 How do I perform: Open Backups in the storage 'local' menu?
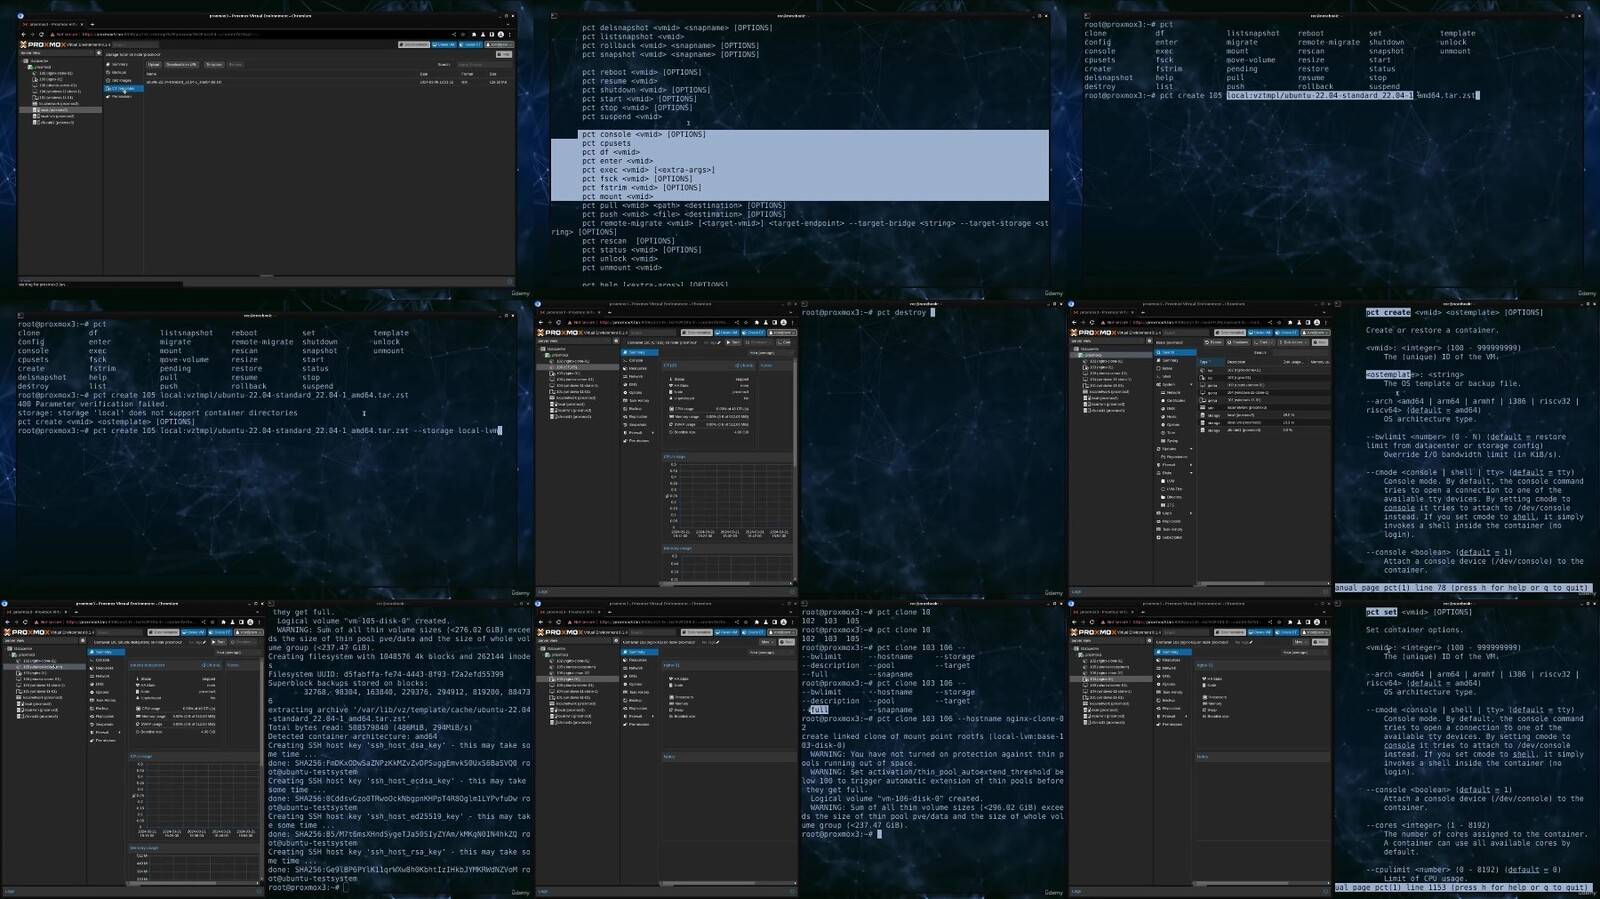tap(118, 72)
